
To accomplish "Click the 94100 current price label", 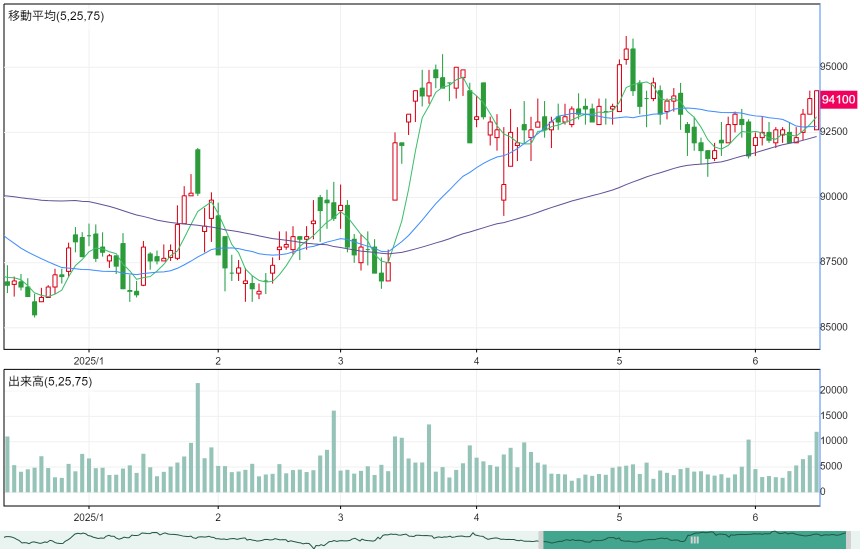I will pyautogui.click(x=839, y=100).
